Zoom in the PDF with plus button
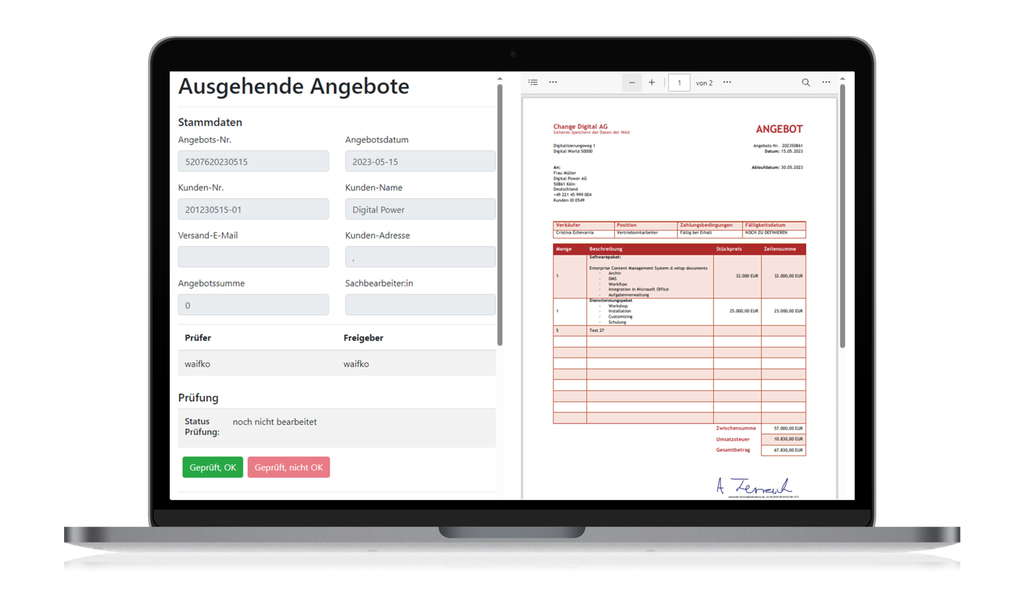The image size is (1024, 589). tap(651, 82)
